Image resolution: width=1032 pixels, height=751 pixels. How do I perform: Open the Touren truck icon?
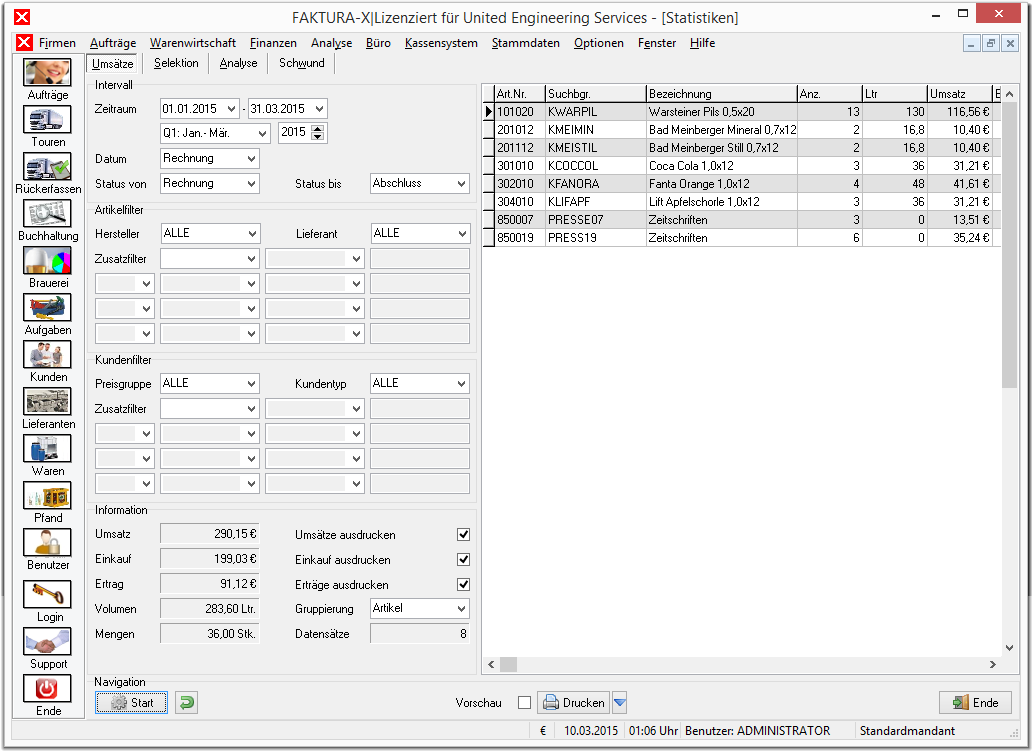(x=47, y=120)
